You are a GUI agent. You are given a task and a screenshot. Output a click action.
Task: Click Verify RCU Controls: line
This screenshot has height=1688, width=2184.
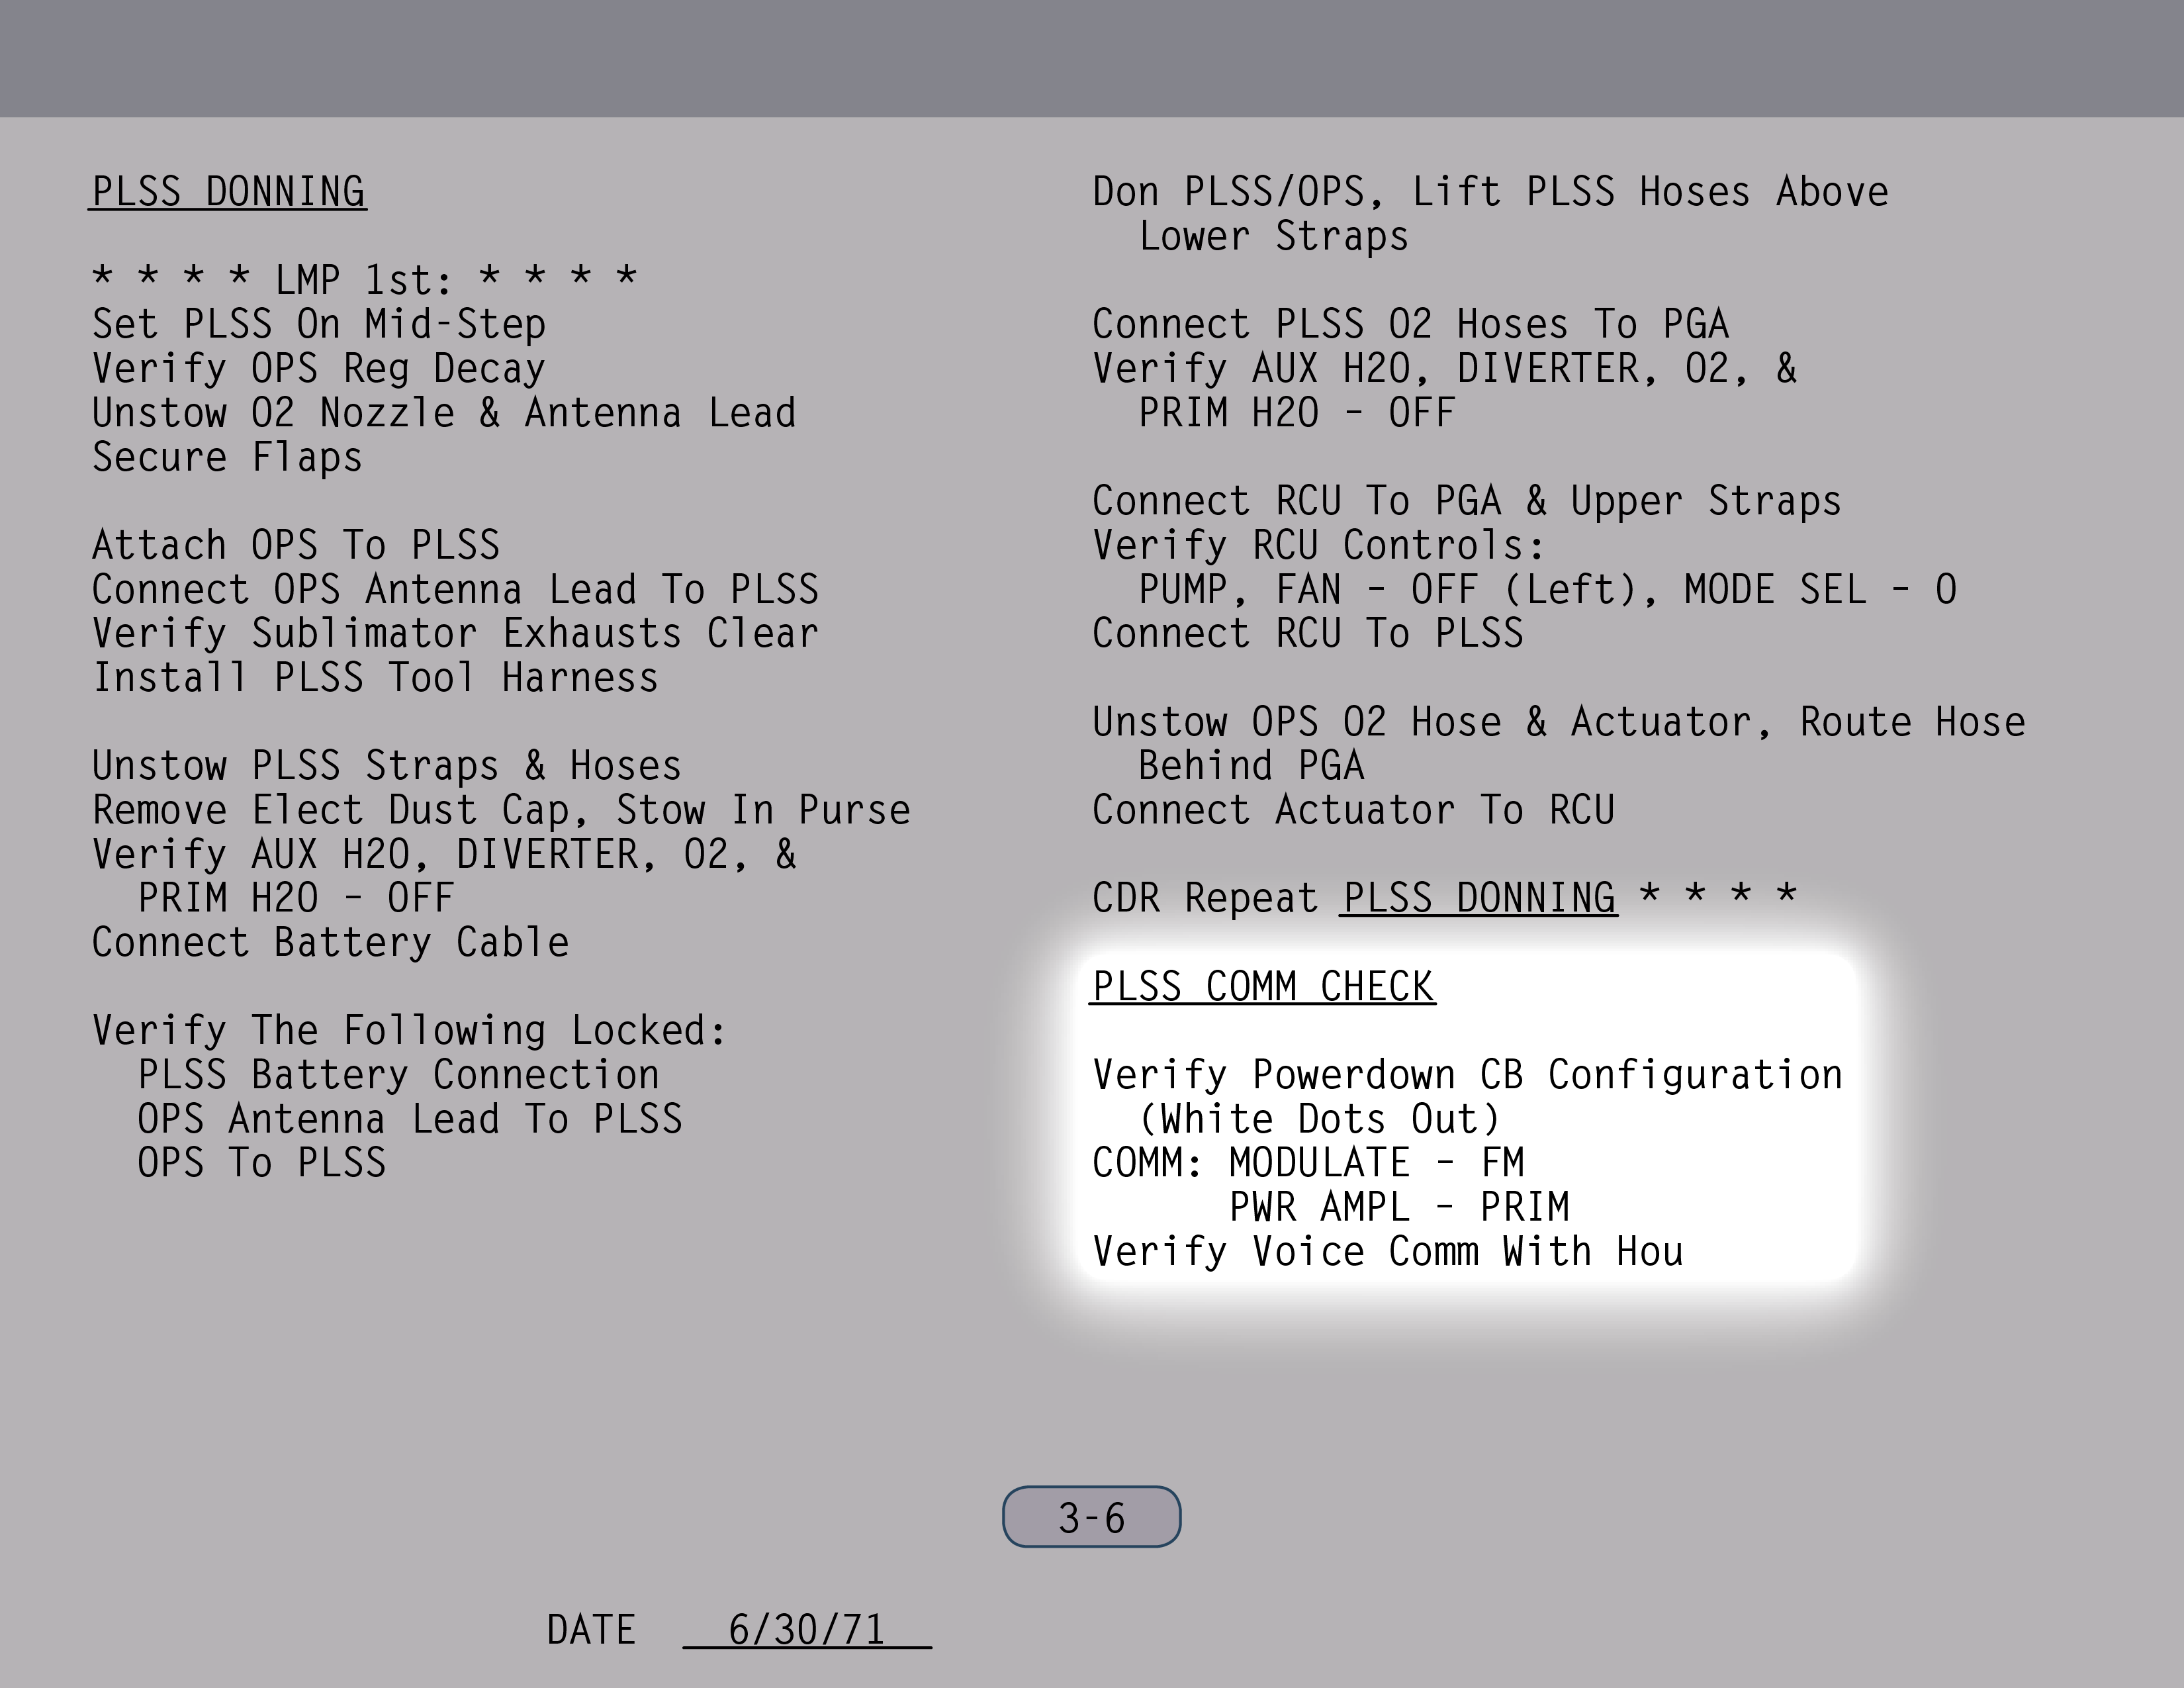coord(1318,546)
